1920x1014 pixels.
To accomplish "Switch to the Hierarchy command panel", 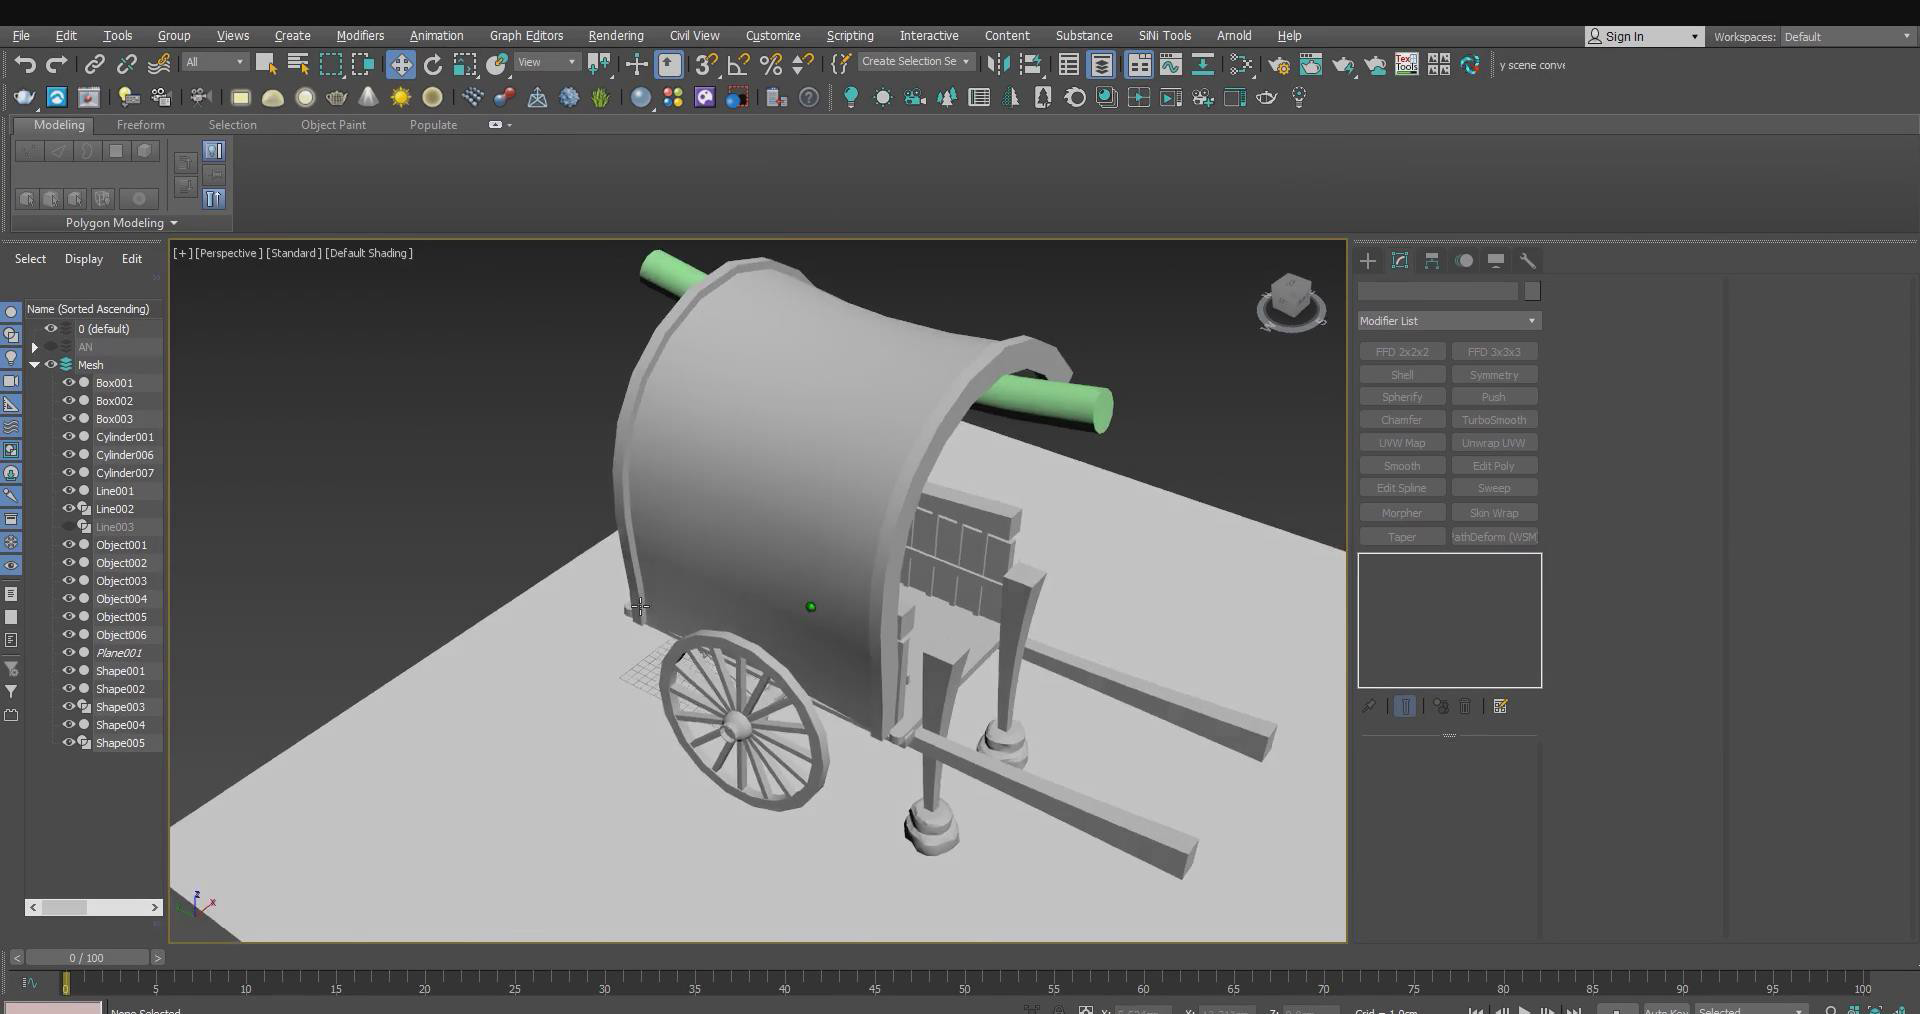I will pyautogui.click(x=1432, y=261).
